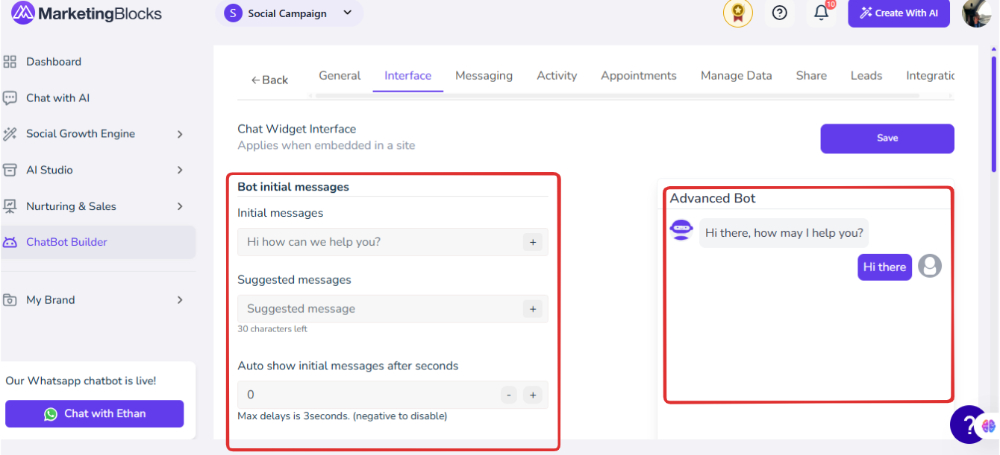Go back using the Back link

coord(269,80)
